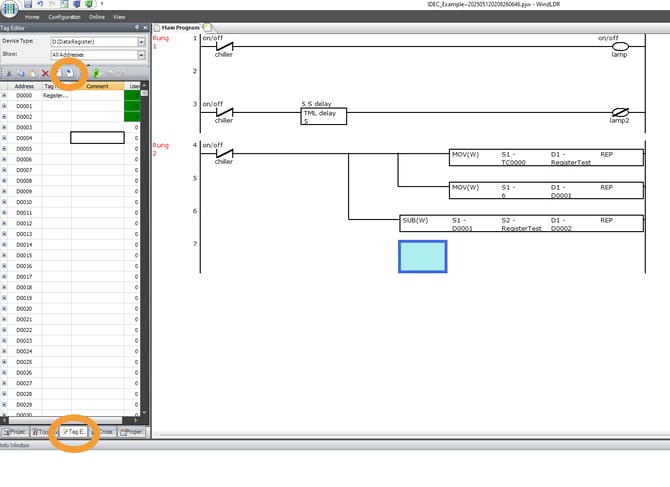Open the Configuration ribbon tab
This screenshot has height=487, width=670.
pos(64,17)
